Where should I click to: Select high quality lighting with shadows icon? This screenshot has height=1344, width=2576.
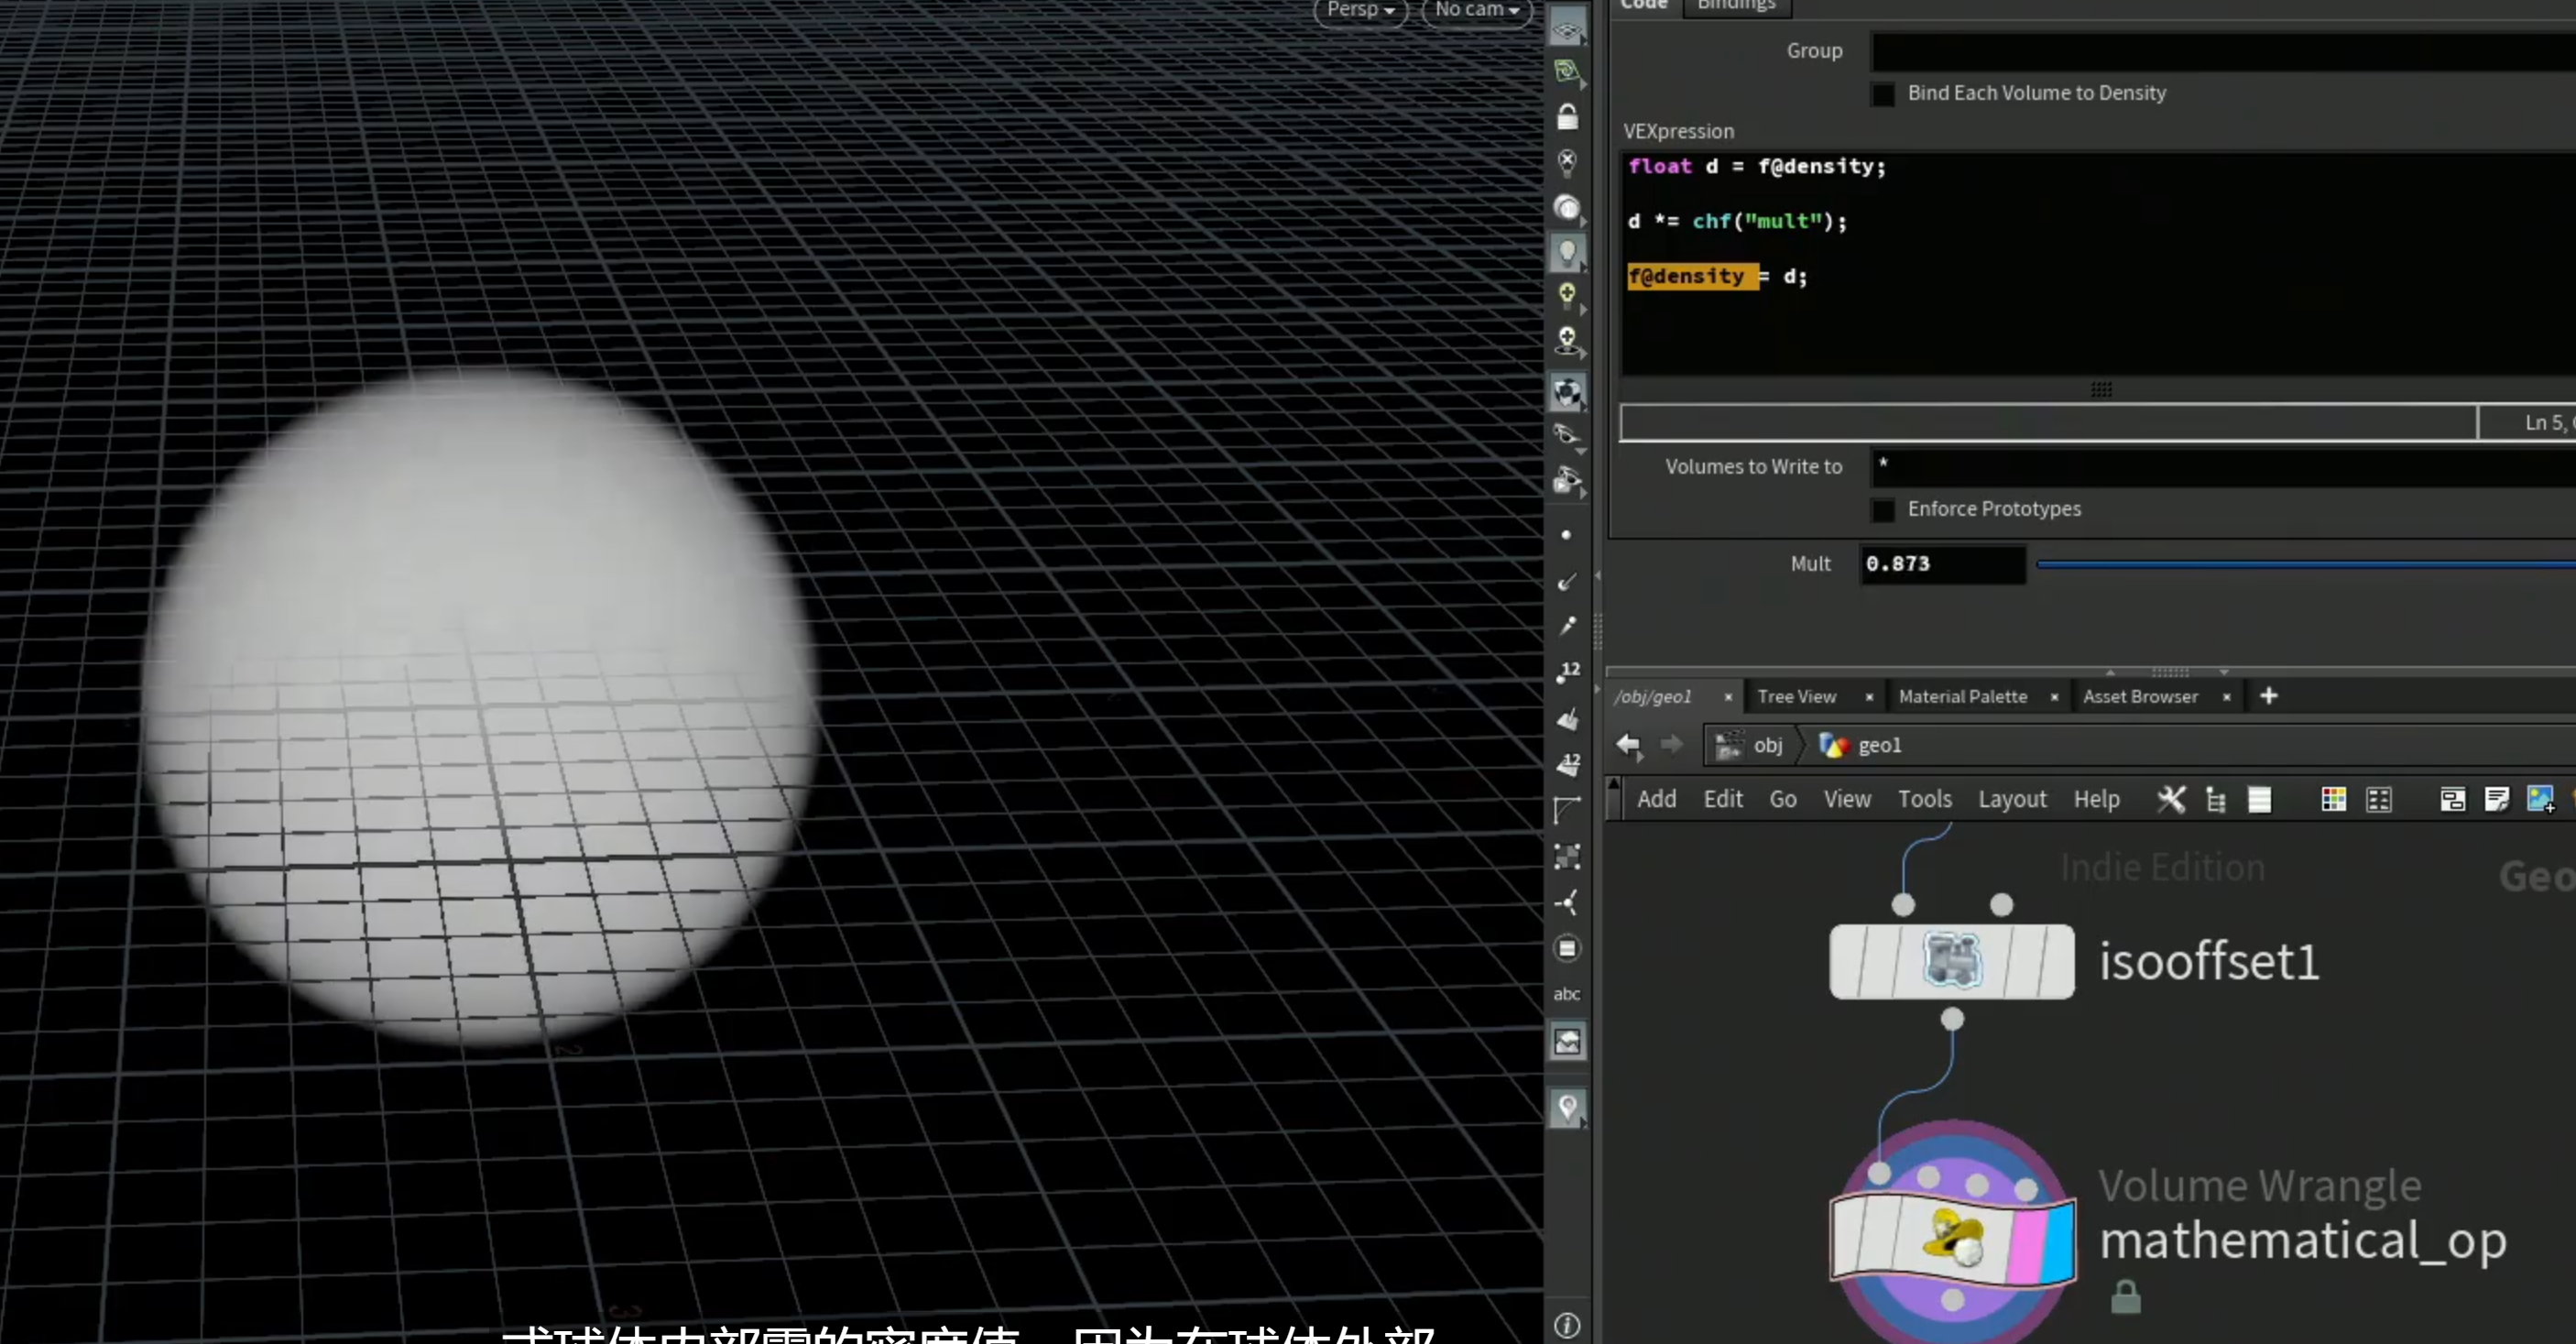click(1567, 341)
